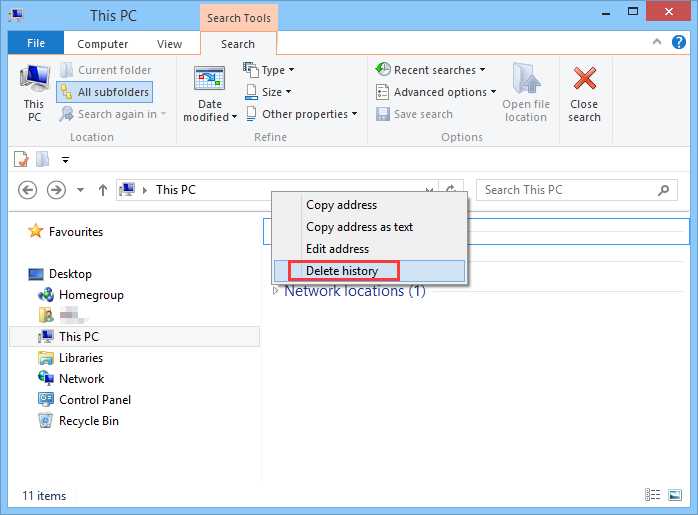The image size is (698, 515).
Task: Choose Edit address from context menu
Action: coord(369,248)
